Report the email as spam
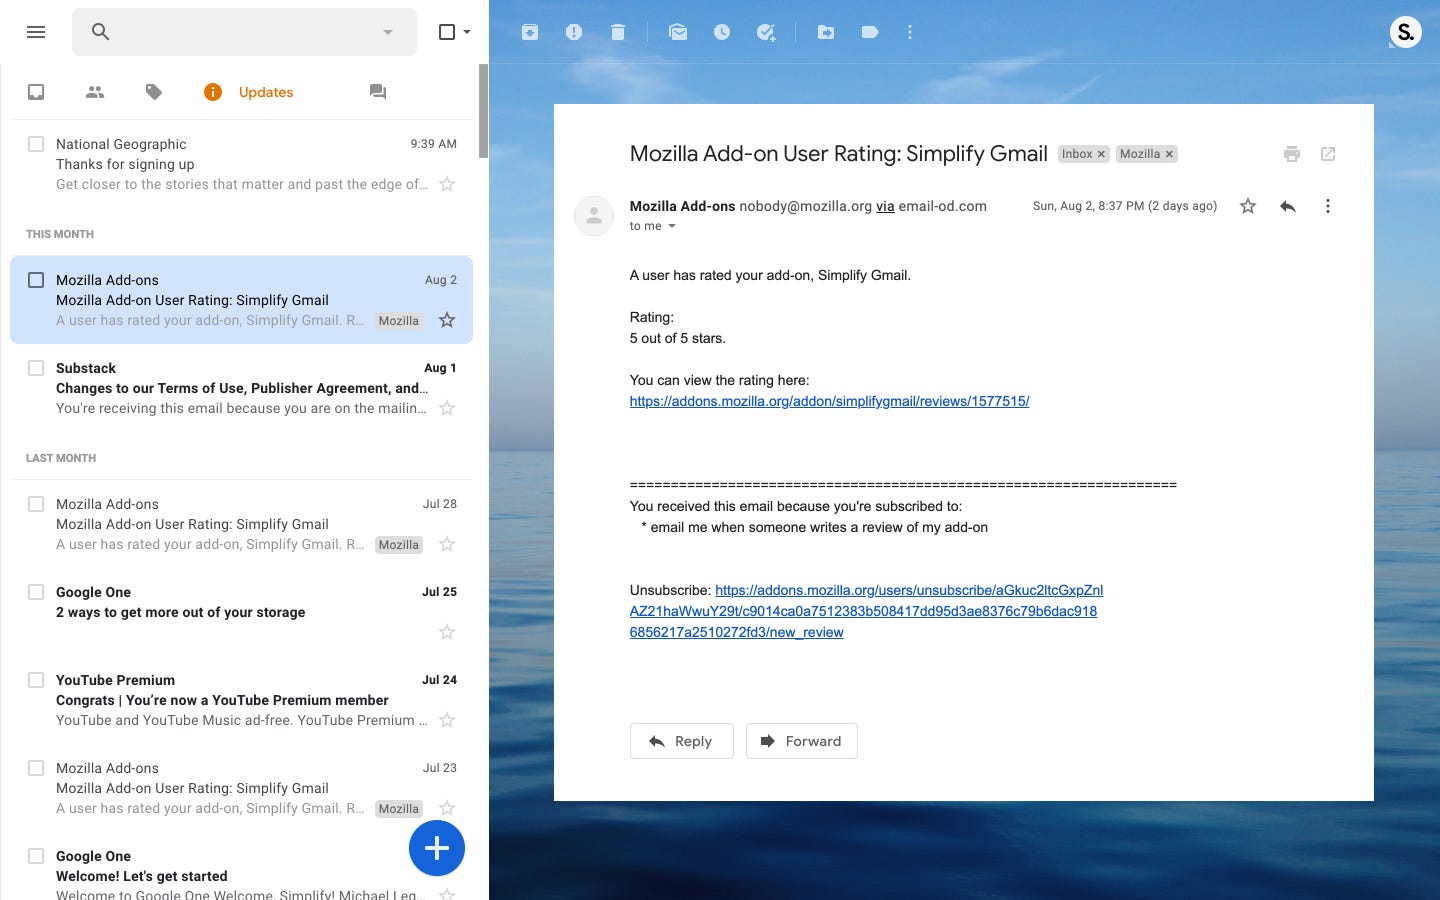Image resolution: width=1440 pixels, height=900 pixels. 574,32
